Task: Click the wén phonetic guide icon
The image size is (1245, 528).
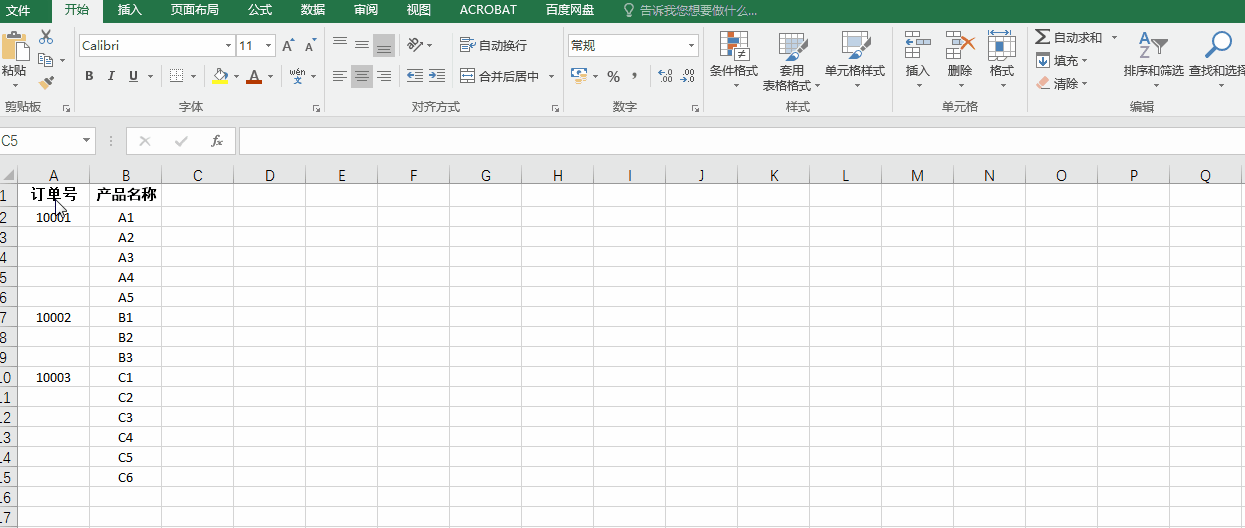Action: point(297,76)
